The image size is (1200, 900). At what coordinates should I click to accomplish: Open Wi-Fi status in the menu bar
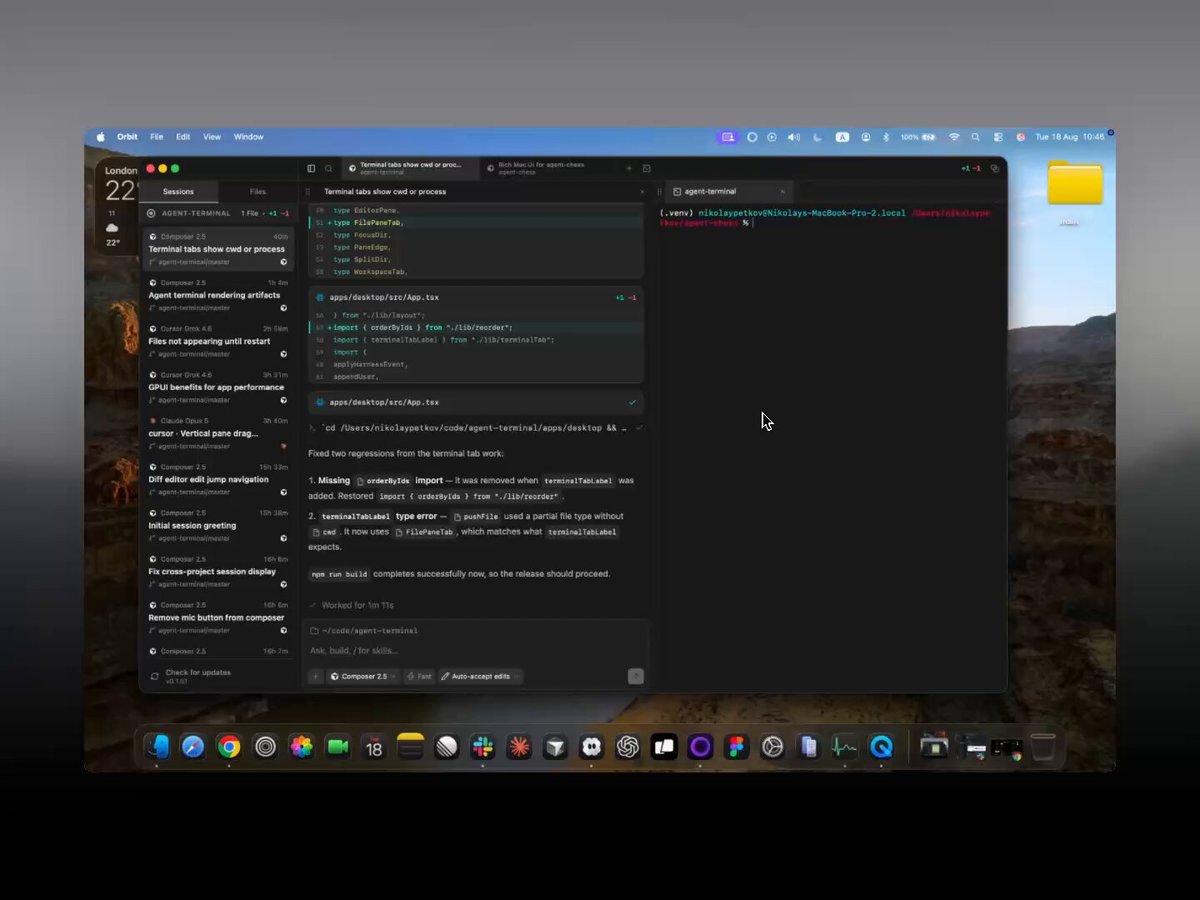(x=954, y=137)
